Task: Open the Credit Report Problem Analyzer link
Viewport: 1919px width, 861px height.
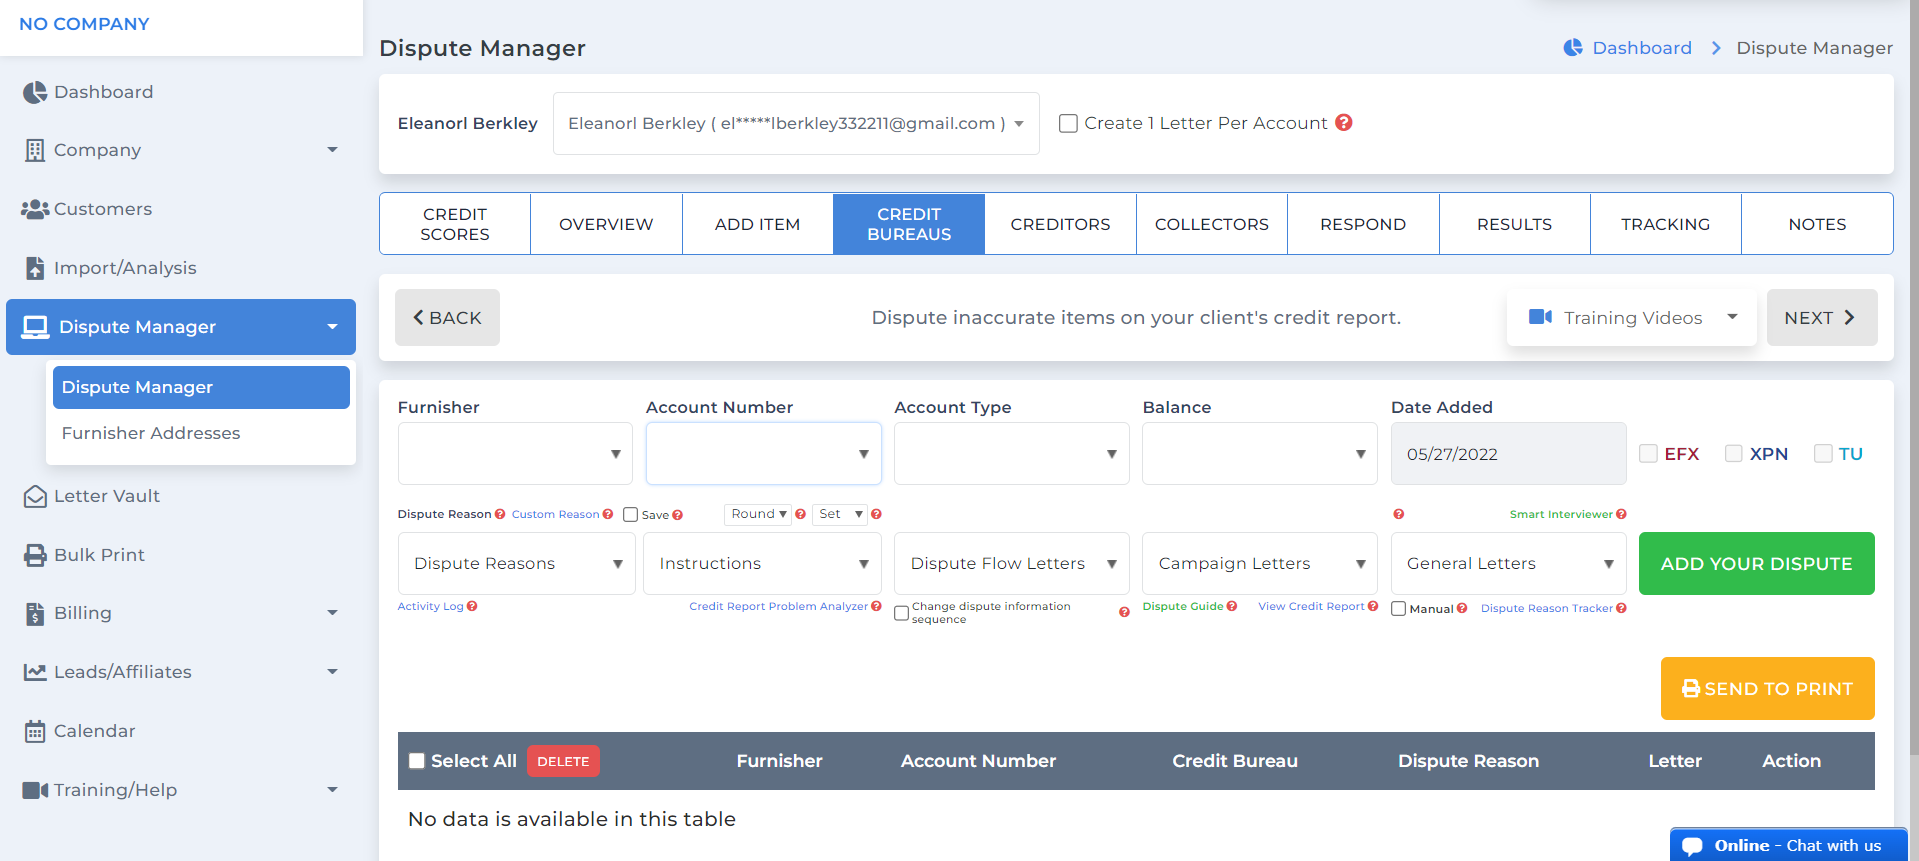Action: (x=778, y=606)
